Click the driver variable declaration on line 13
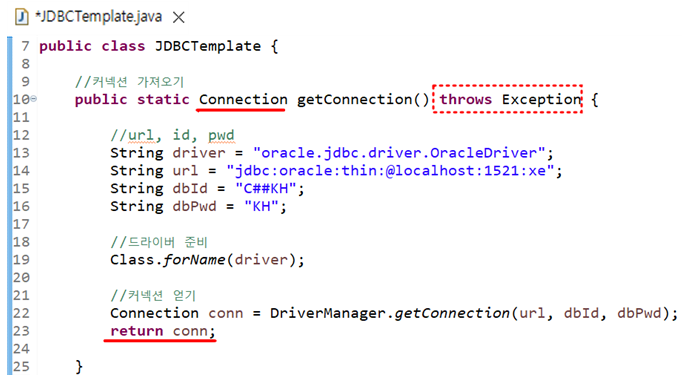Screen dimensions: 682x375 click(x=199, y=153)
